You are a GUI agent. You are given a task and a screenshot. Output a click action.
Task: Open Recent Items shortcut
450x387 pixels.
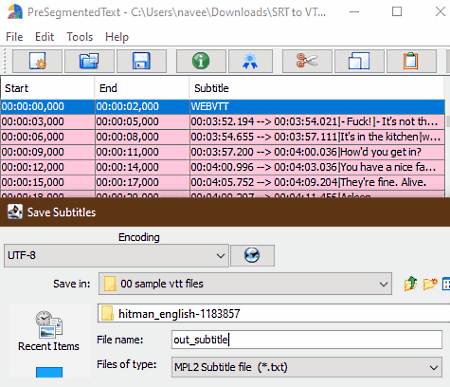(x=49, y=331)
